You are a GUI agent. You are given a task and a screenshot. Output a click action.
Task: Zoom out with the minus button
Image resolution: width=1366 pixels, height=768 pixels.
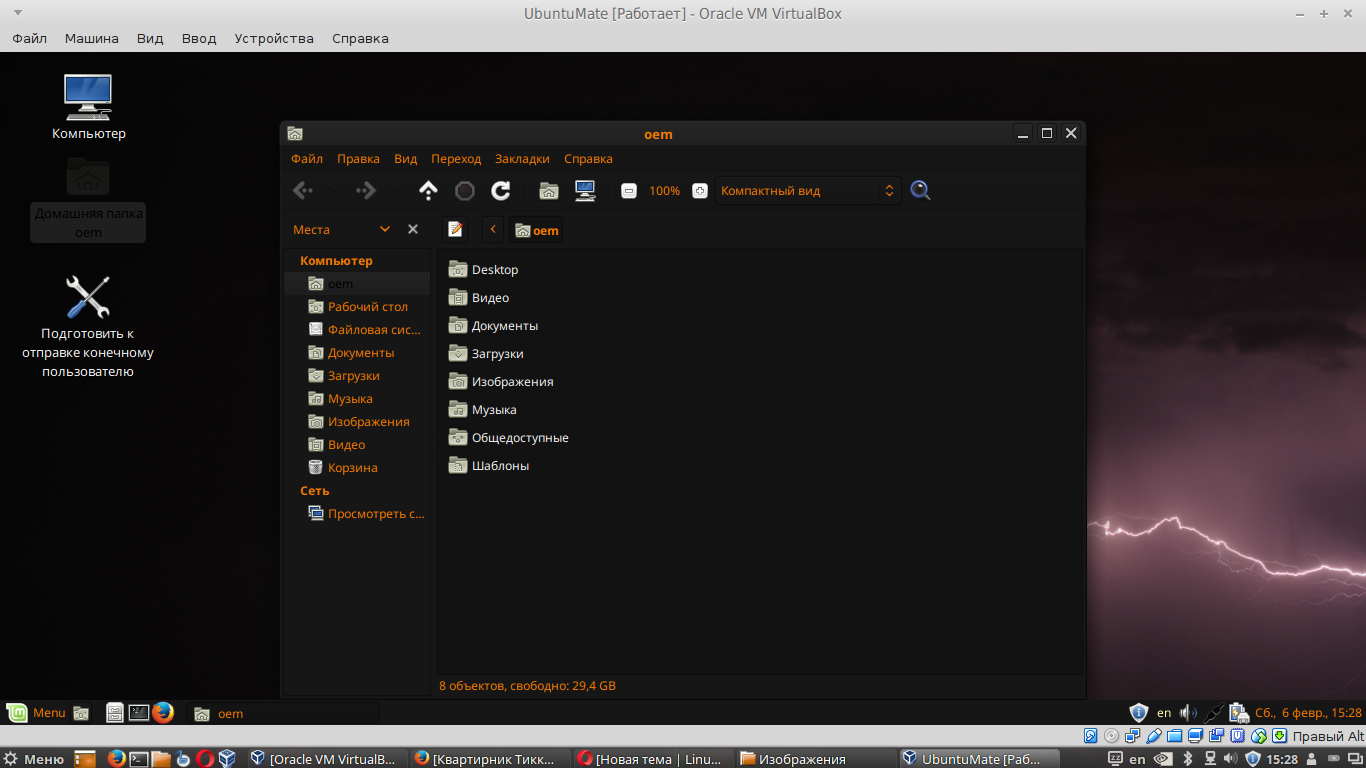[629, 190]
